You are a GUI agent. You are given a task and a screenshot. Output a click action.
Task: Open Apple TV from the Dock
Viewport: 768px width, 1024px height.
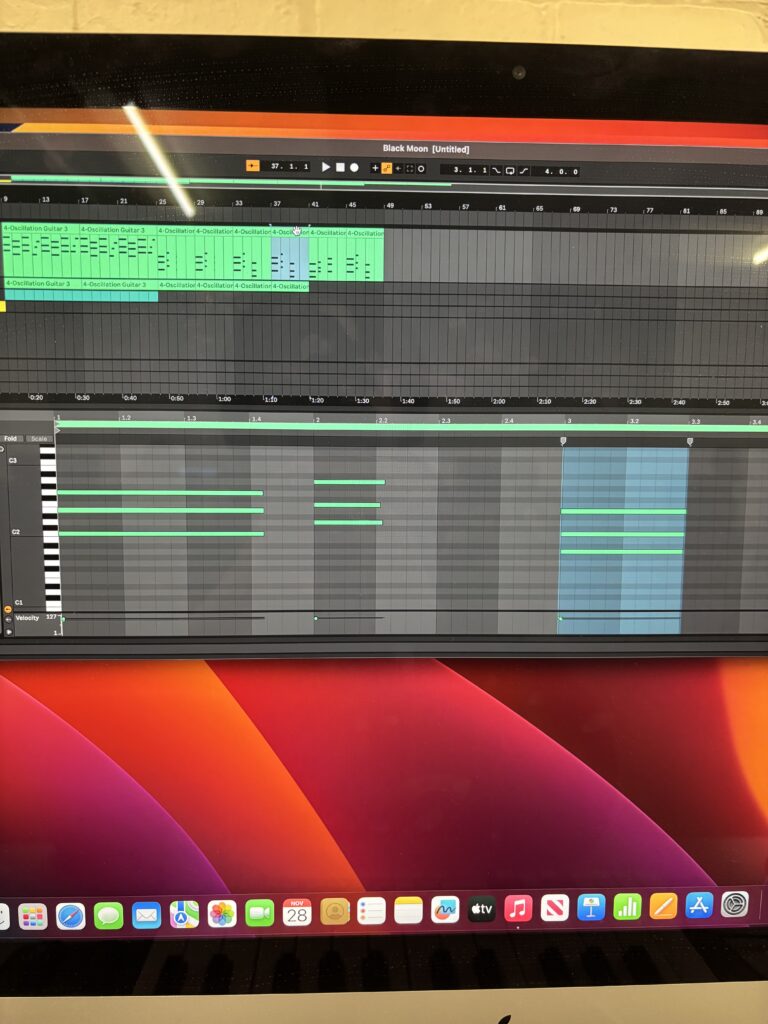482,909
